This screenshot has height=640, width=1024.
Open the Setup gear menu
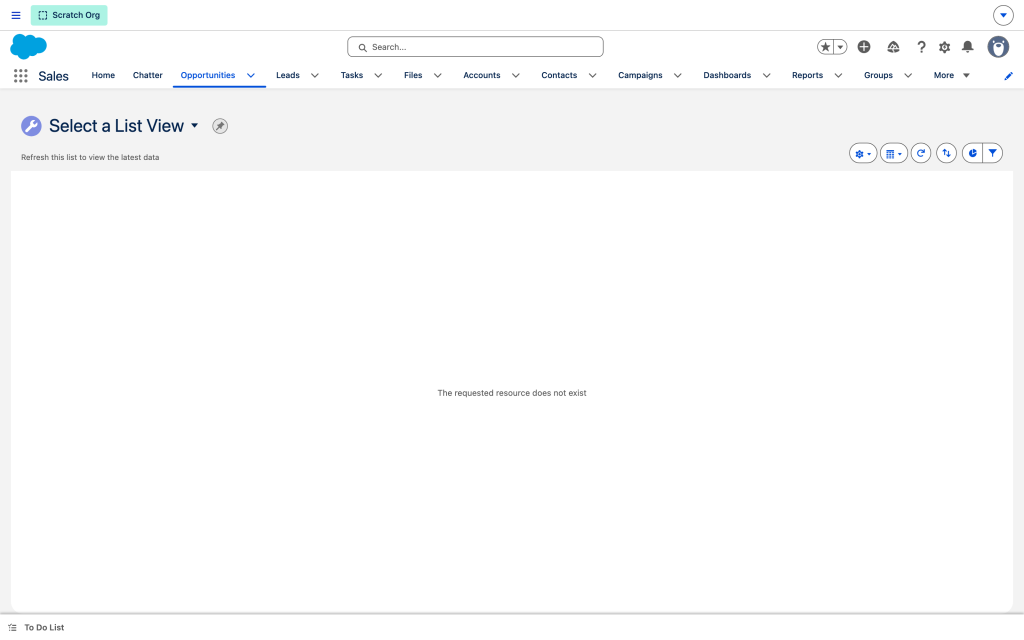(x=944, y=47)
